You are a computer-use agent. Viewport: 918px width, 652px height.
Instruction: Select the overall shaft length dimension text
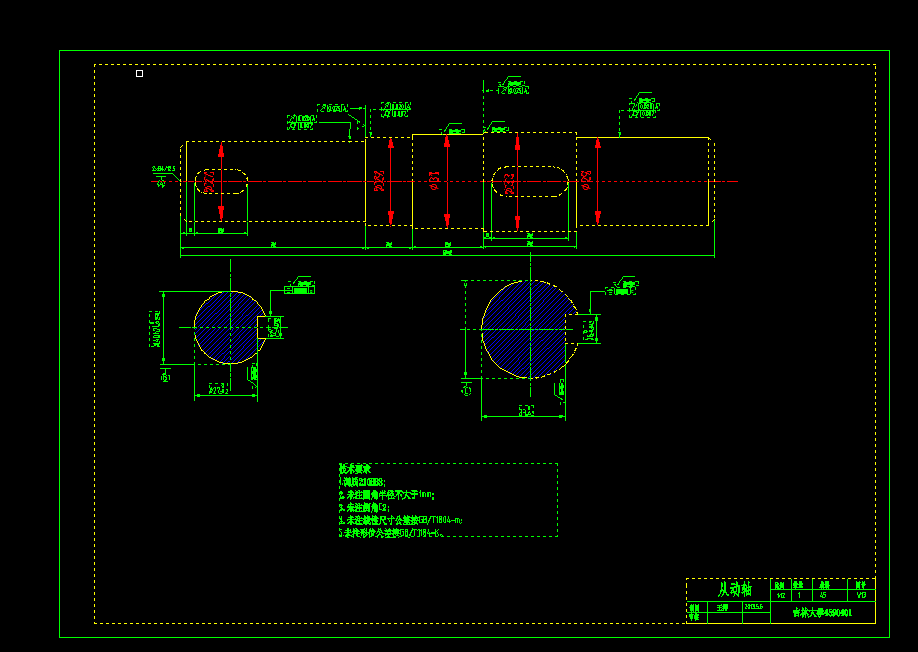[x=447, y=252]
